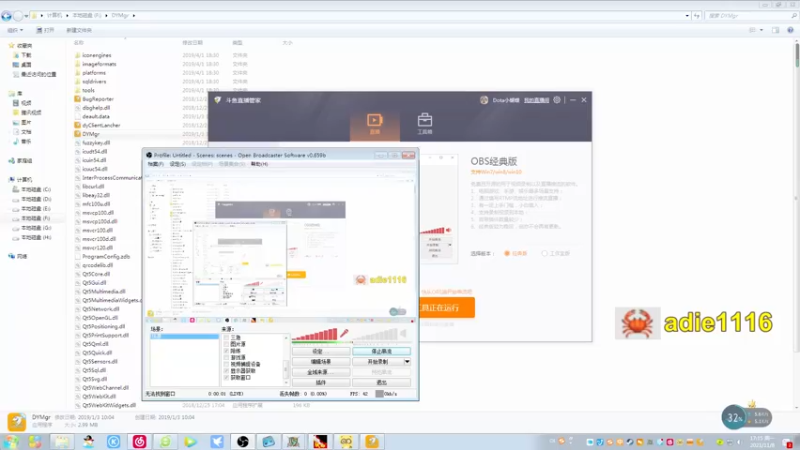Open the Explorer help icon
The width and height of the screenshot is (800, 450).
[790, 30]
